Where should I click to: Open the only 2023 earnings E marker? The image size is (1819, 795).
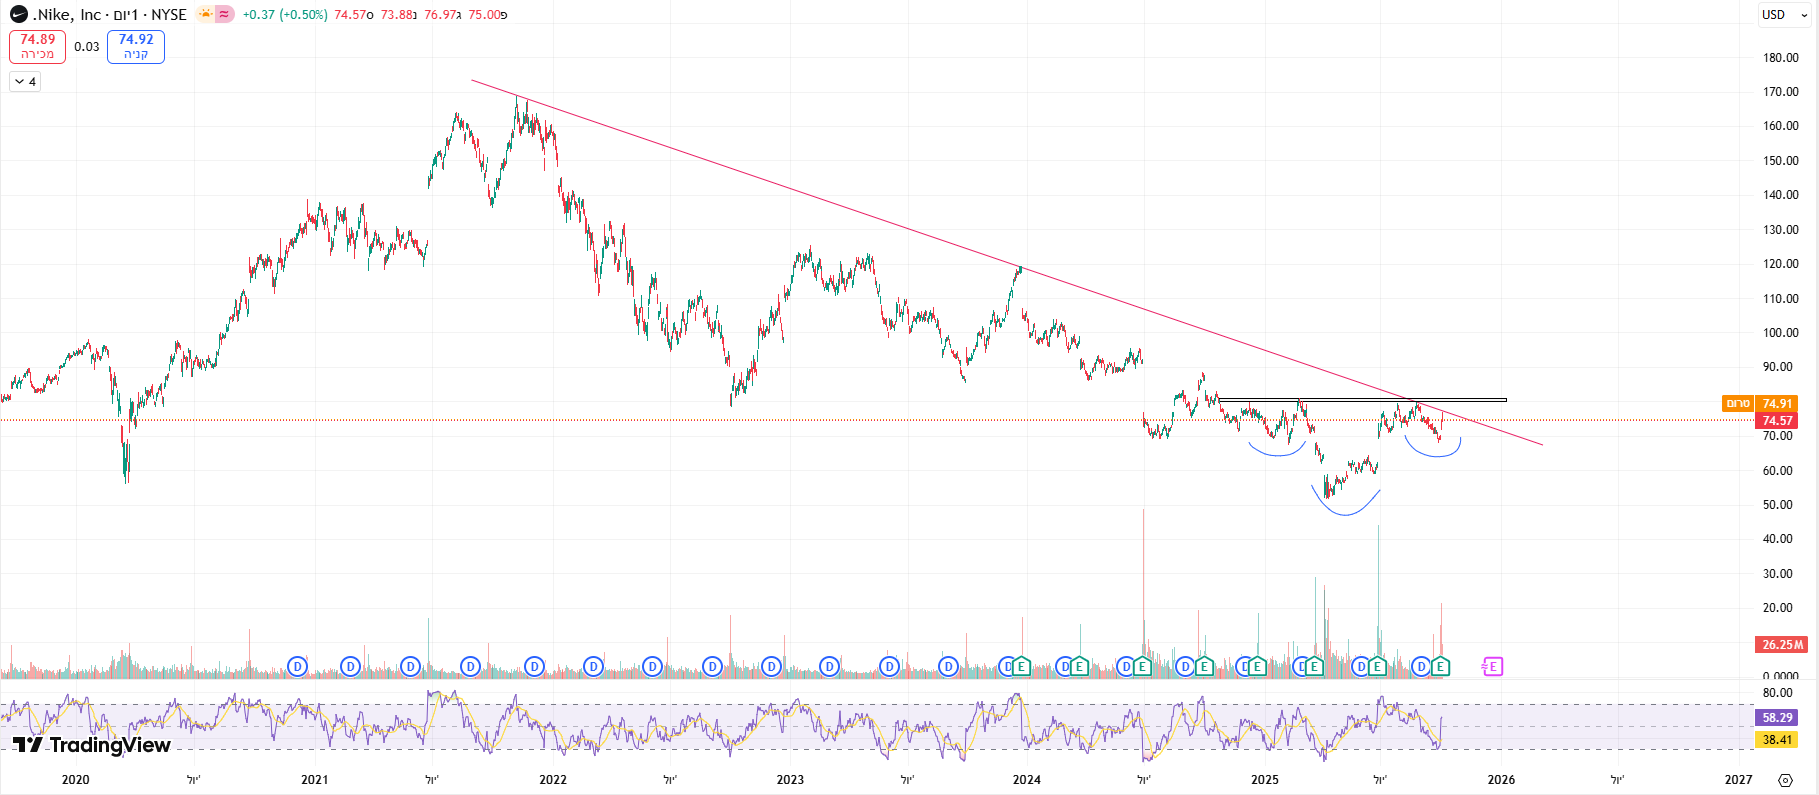click(1020, 666)
